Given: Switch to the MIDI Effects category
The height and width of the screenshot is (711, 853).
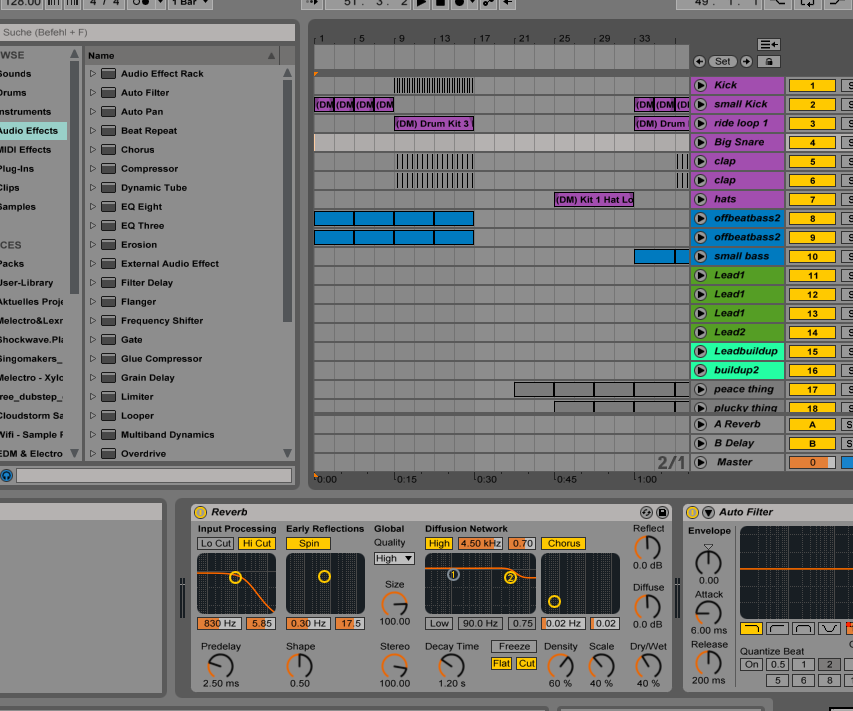Looking at the screenshot, I should click(30, 148).
